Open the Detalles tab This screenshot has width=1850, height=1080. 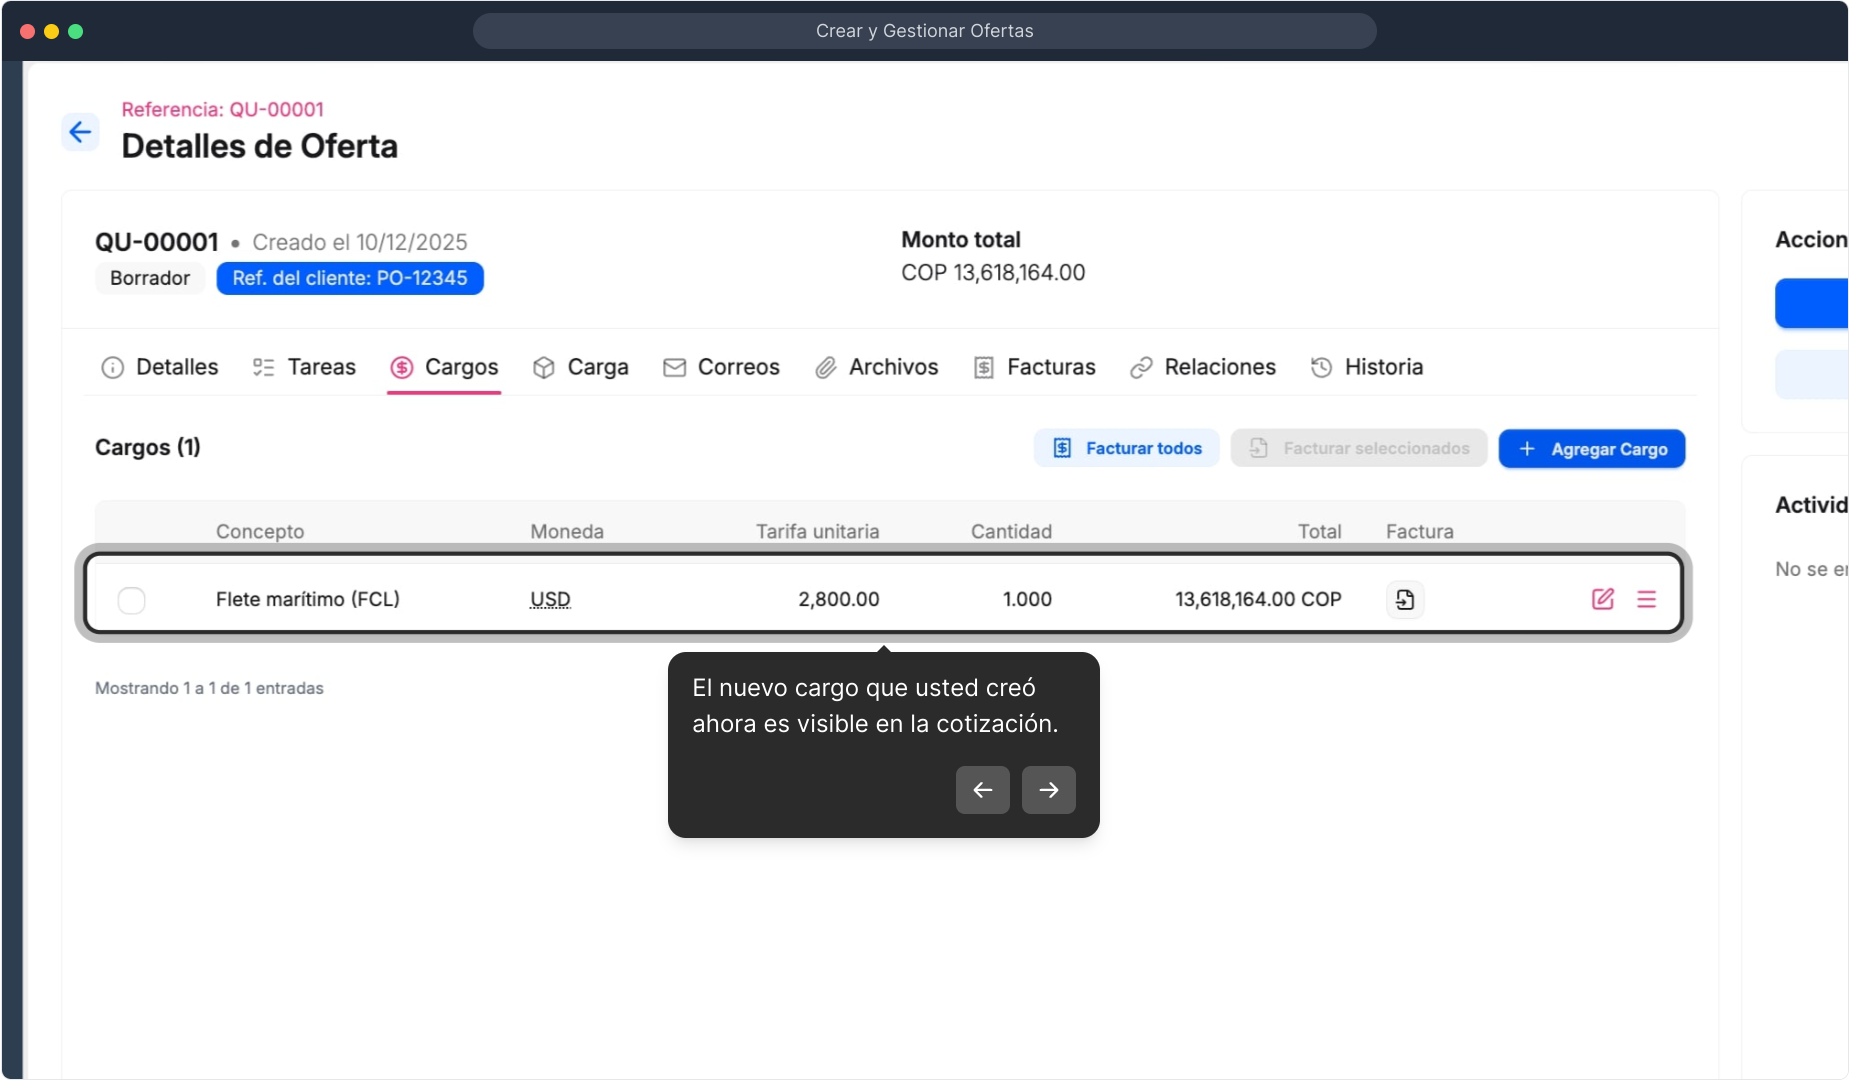coord(160,367)
